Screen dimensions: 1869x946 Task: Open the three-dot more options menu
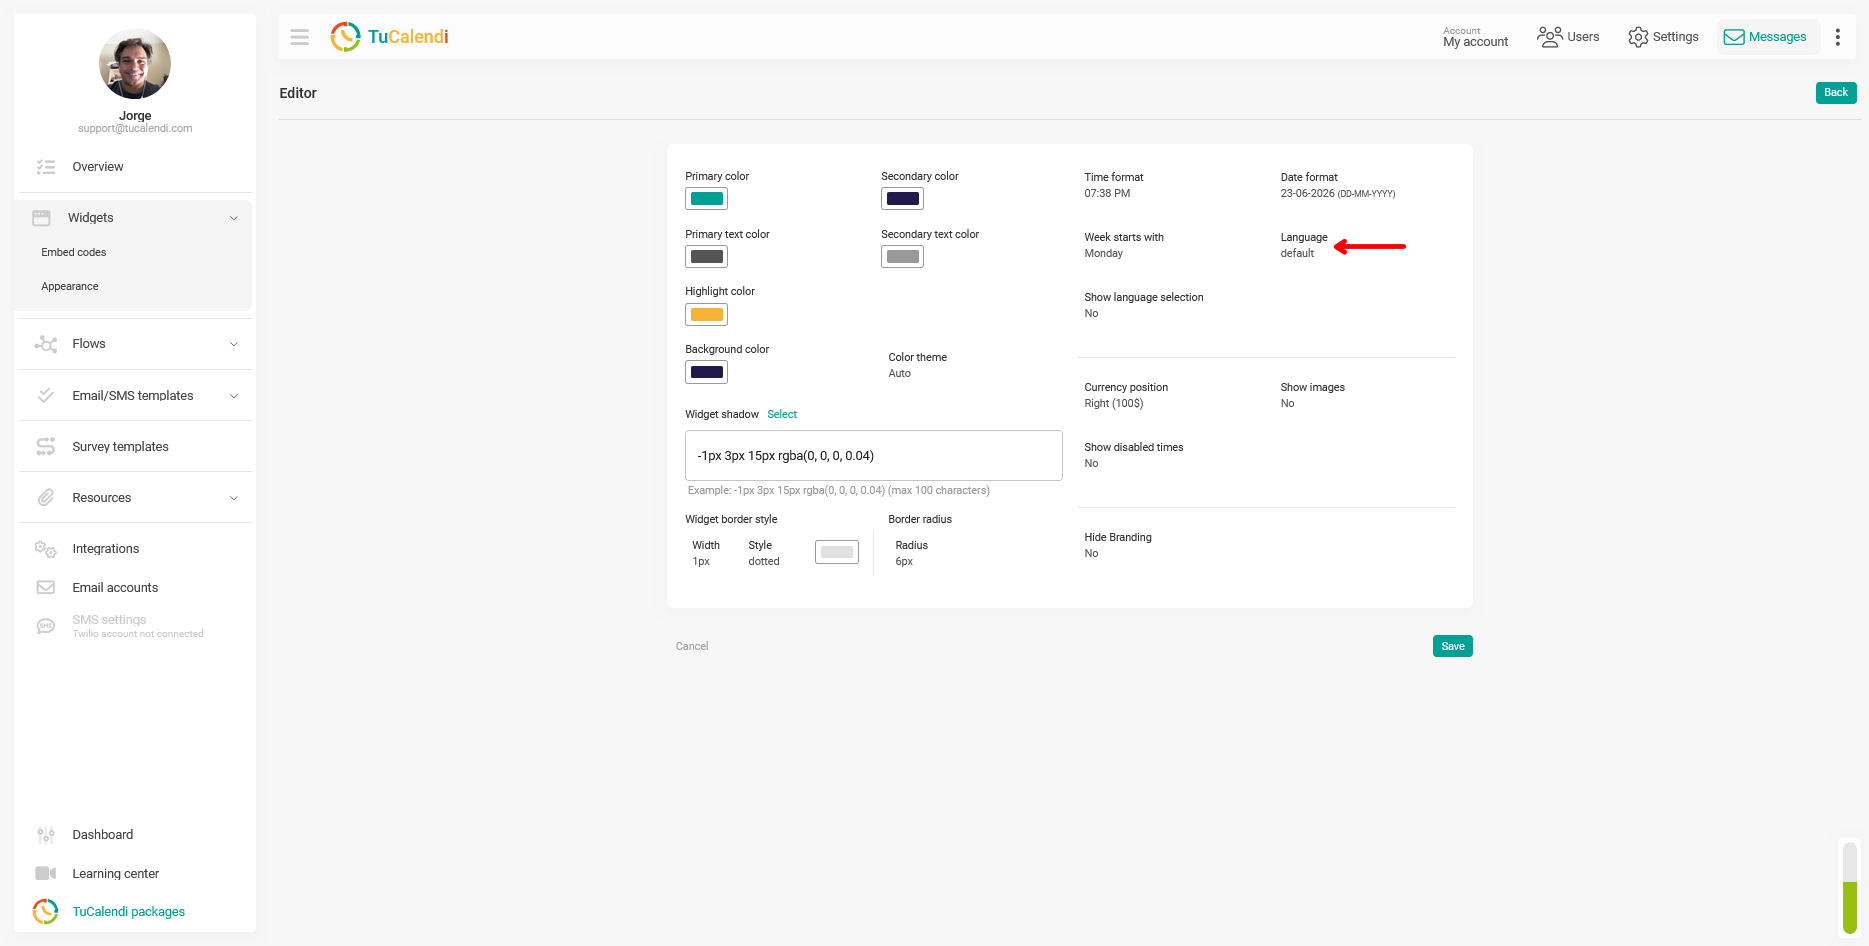pos(1837,37)
